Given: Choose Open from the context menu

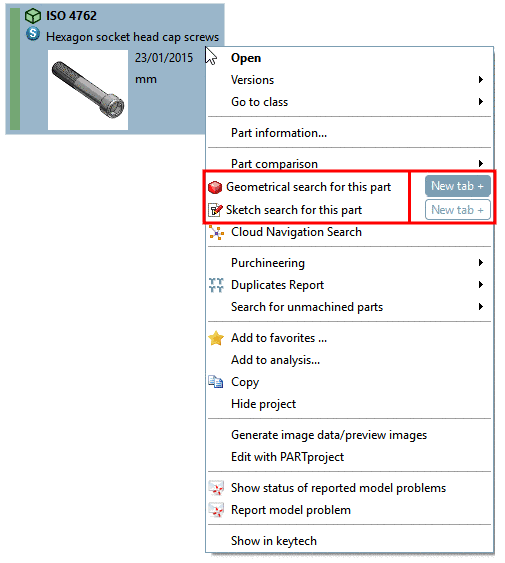Looking at the screenshot, I should click(246, 58).
